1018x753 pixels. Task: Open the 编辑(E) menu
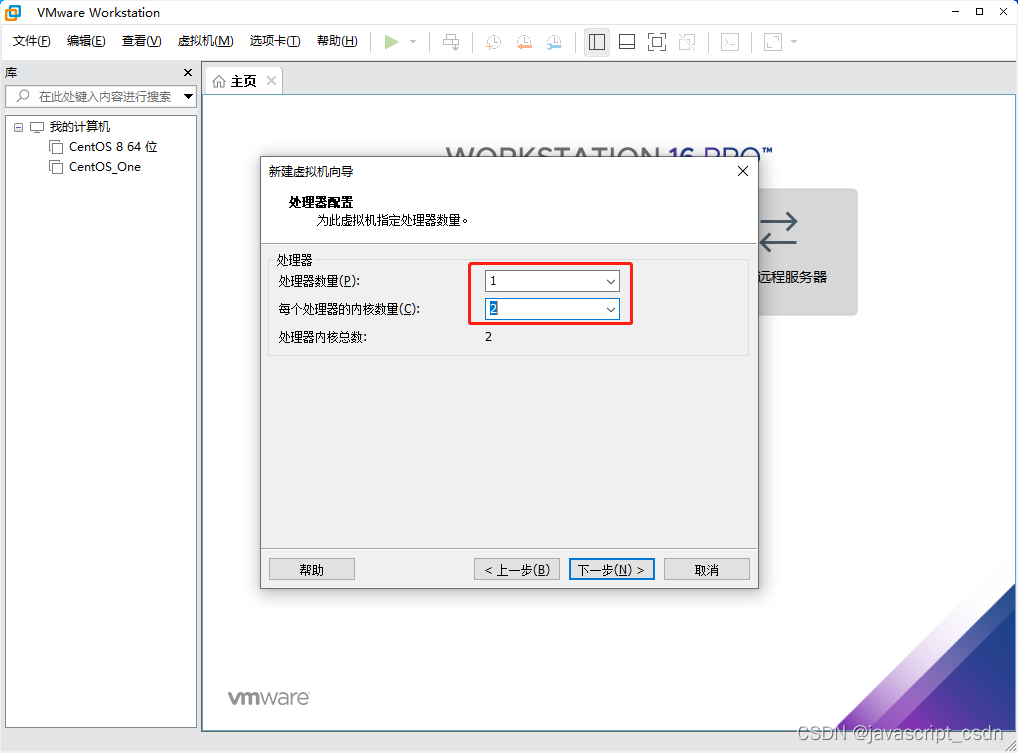(86, 41)
